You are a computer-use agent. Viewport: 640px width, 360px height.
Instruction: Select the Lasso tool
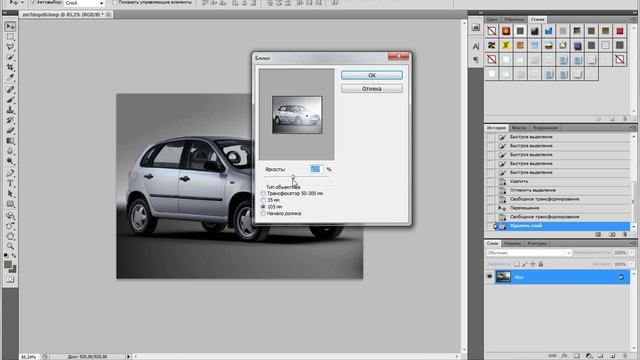pos(10,47)
